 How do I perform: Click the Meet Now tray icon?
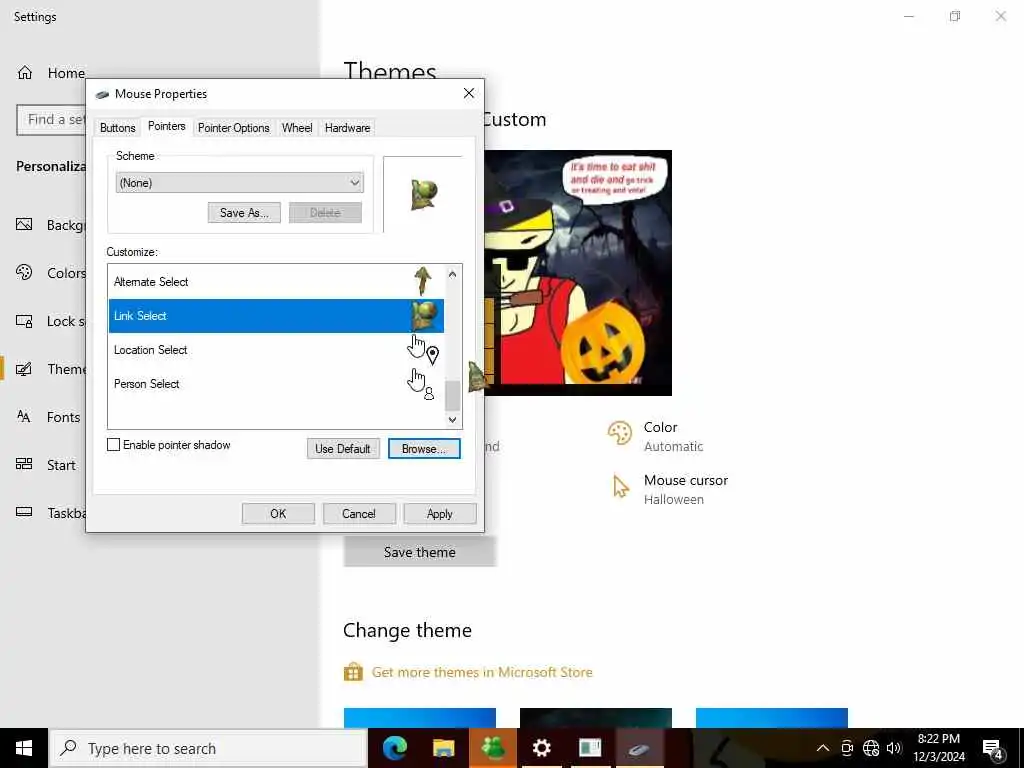pyautogui.click(x=847, y=748)
